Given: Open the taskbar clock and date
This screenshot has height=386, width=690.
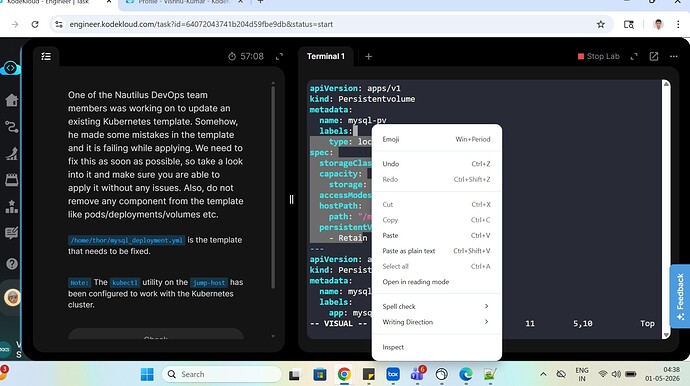Looking at the screenshot, I should (x=662, y=374).
